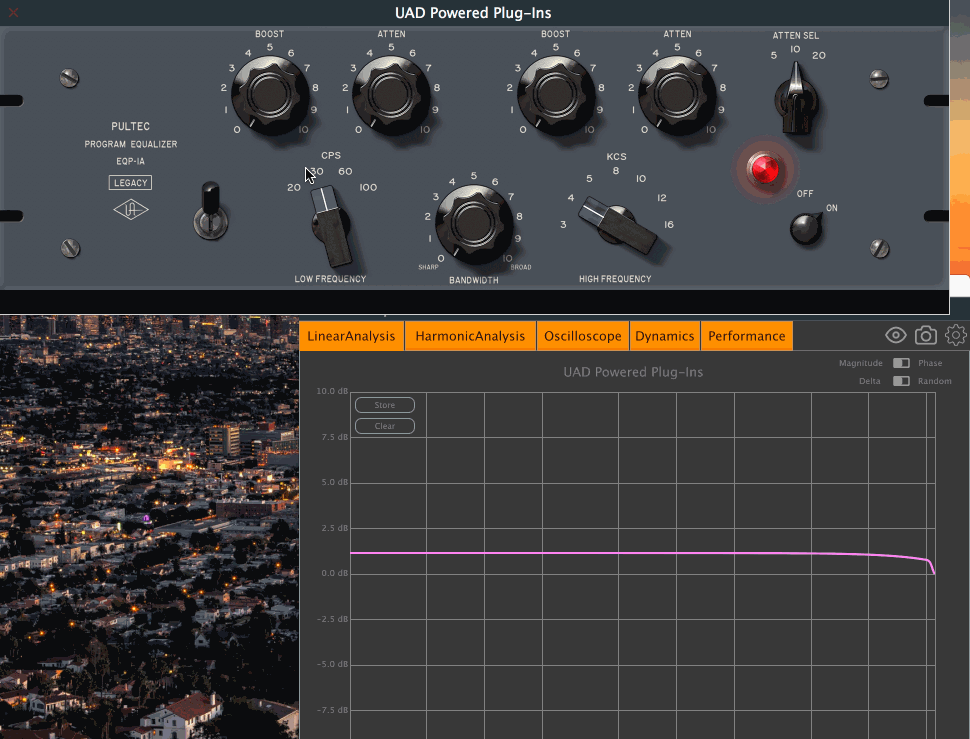Click the eye visibility icon

pos(896,336)
